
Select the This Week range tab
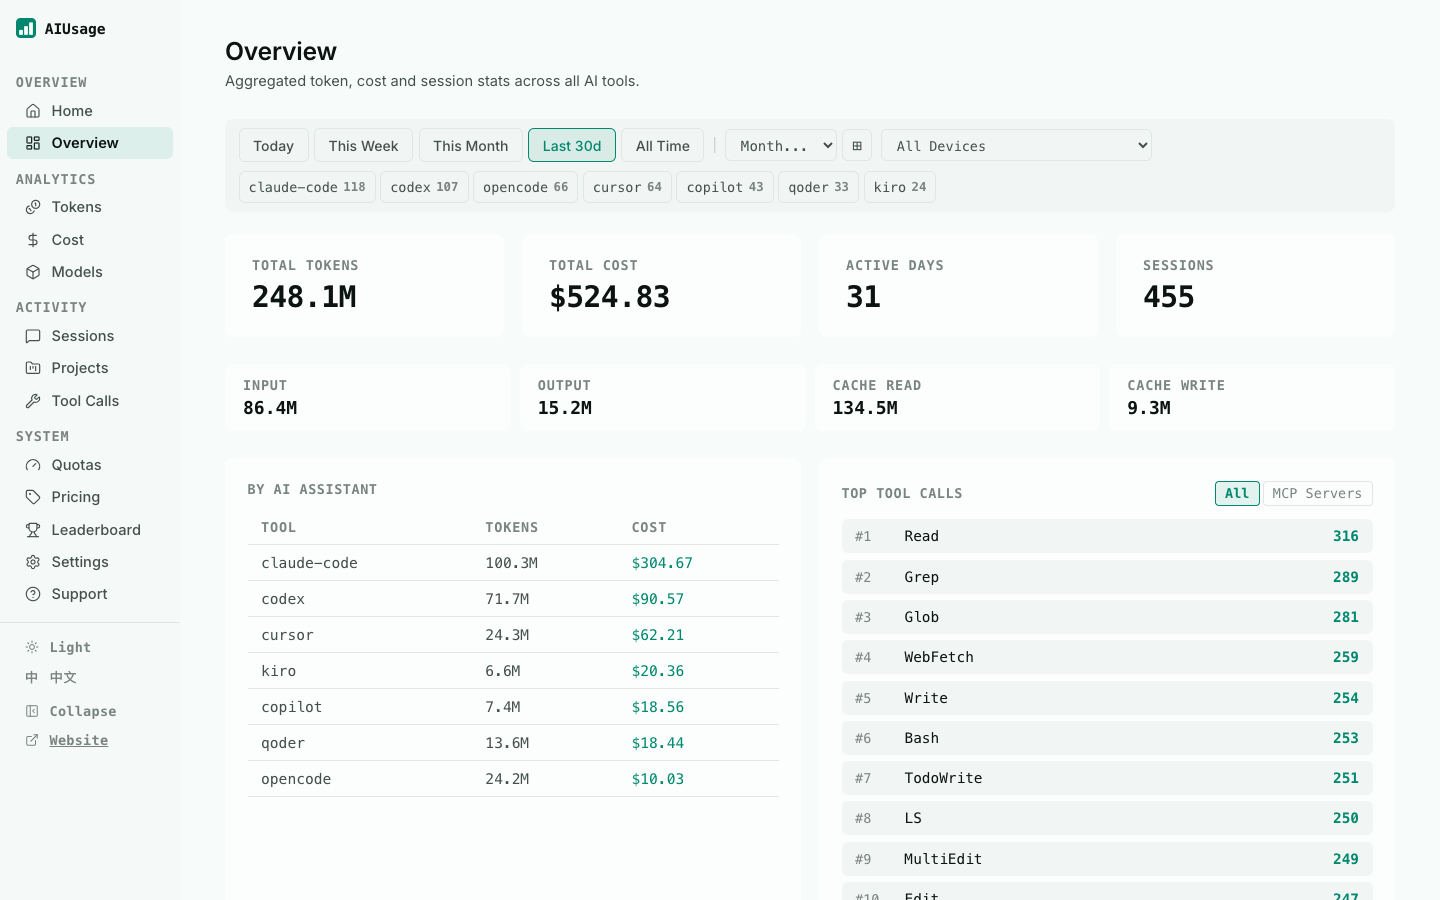pyautogui.click(x=363, y=146)
